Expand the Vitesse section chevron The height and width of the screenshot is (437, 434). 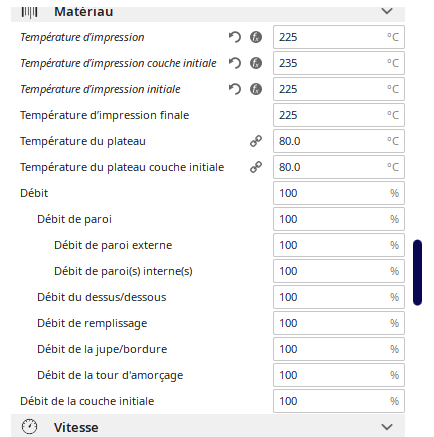pyautogui.click(x=387, y=427)
